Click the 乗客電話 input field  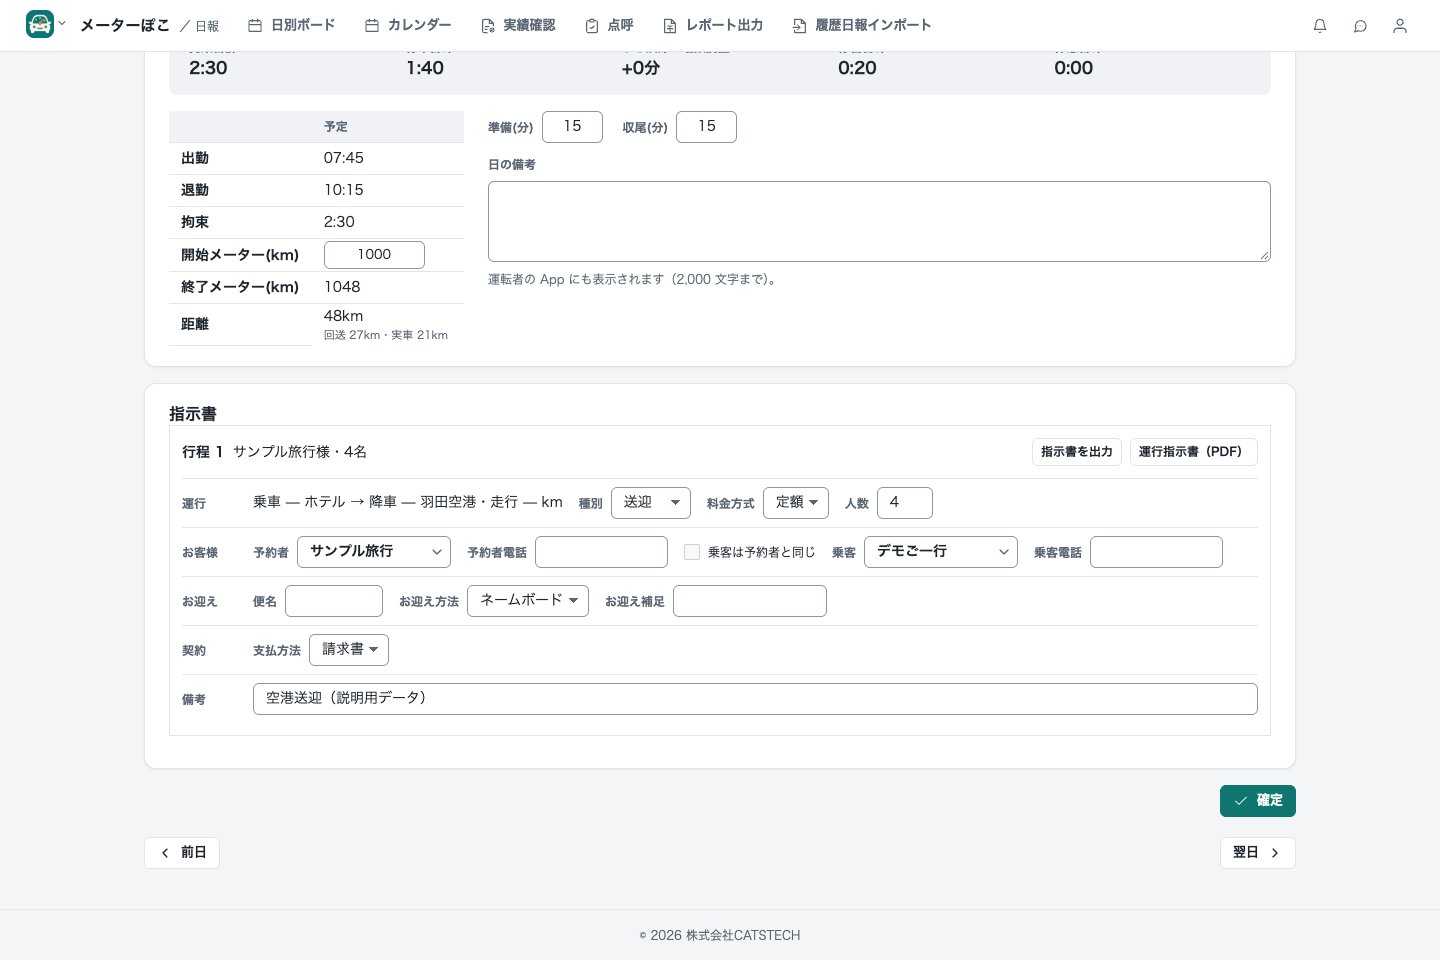coord(1156,552)
